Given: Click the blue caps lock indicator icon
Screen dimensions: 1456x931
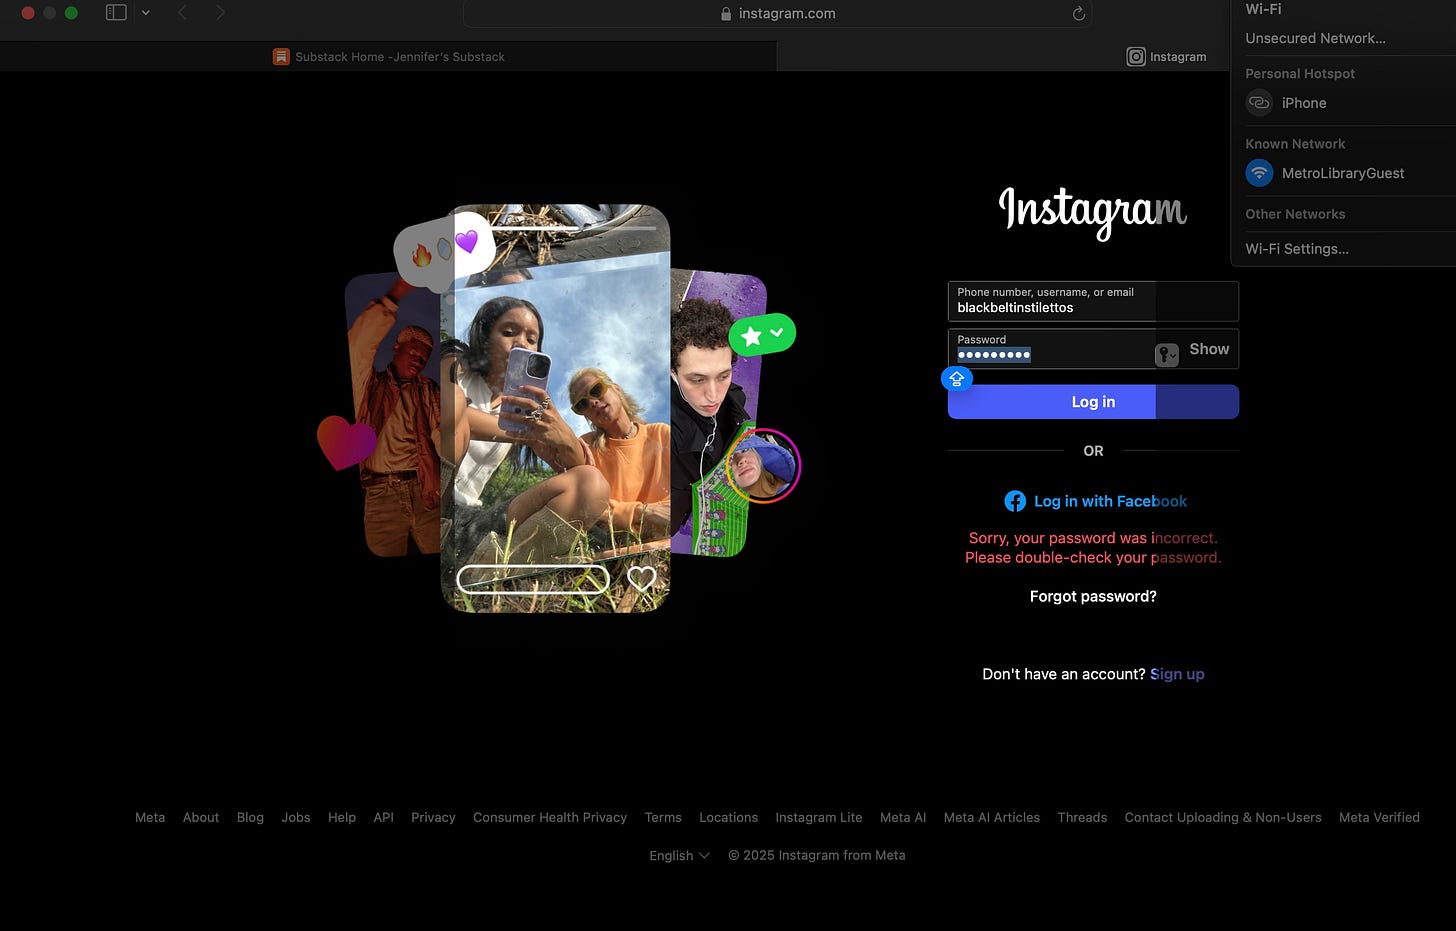Looking at the screenshot, I should (957, 379).
